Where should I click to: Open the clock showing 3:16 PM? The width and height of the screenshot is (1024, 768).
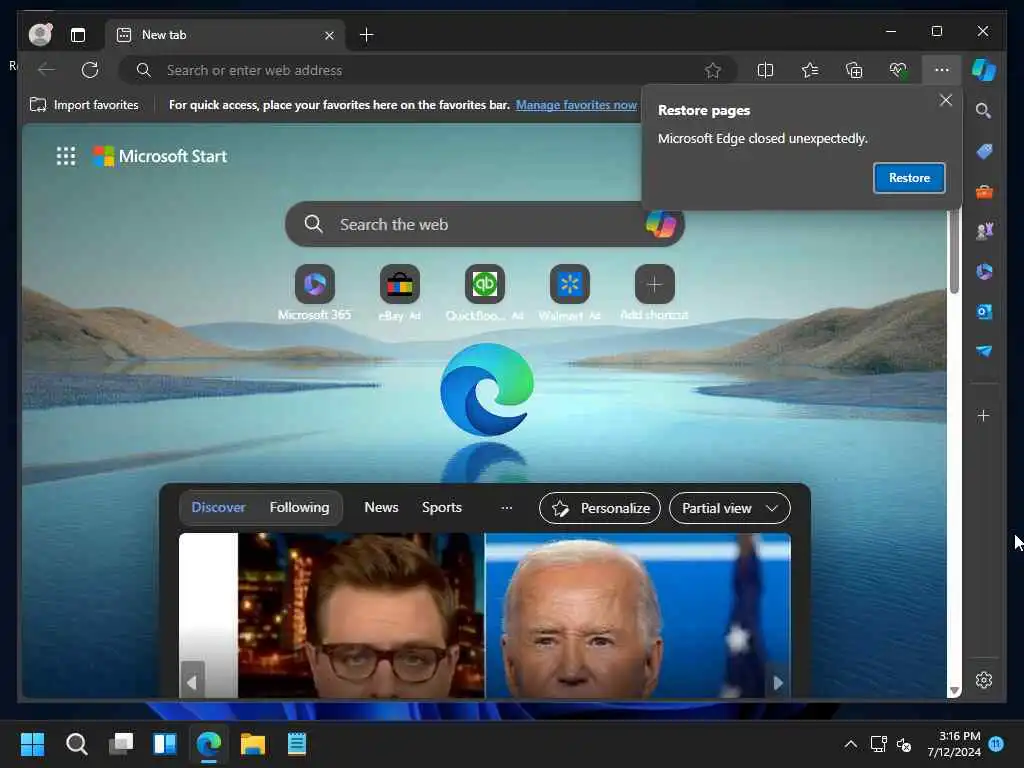click(x=954, y=744)
